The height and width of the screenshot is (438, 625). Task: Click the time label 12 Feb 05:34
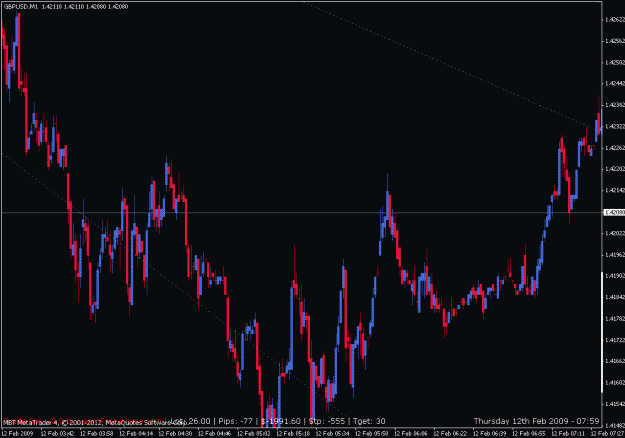click(x=332, y=434)
